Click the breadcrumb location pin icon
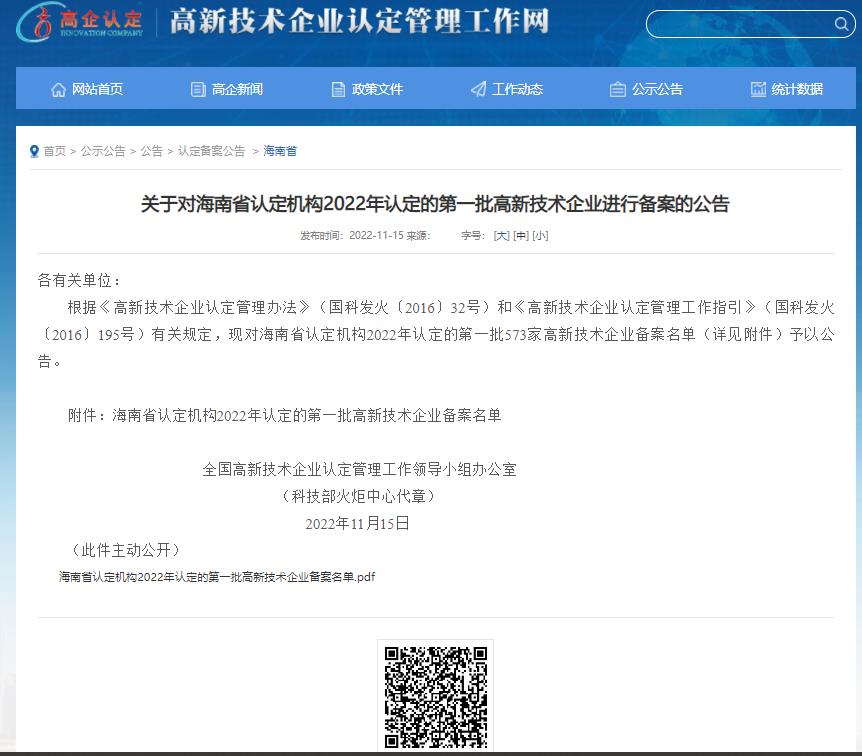Screen dimensions: 862x756 35,151
